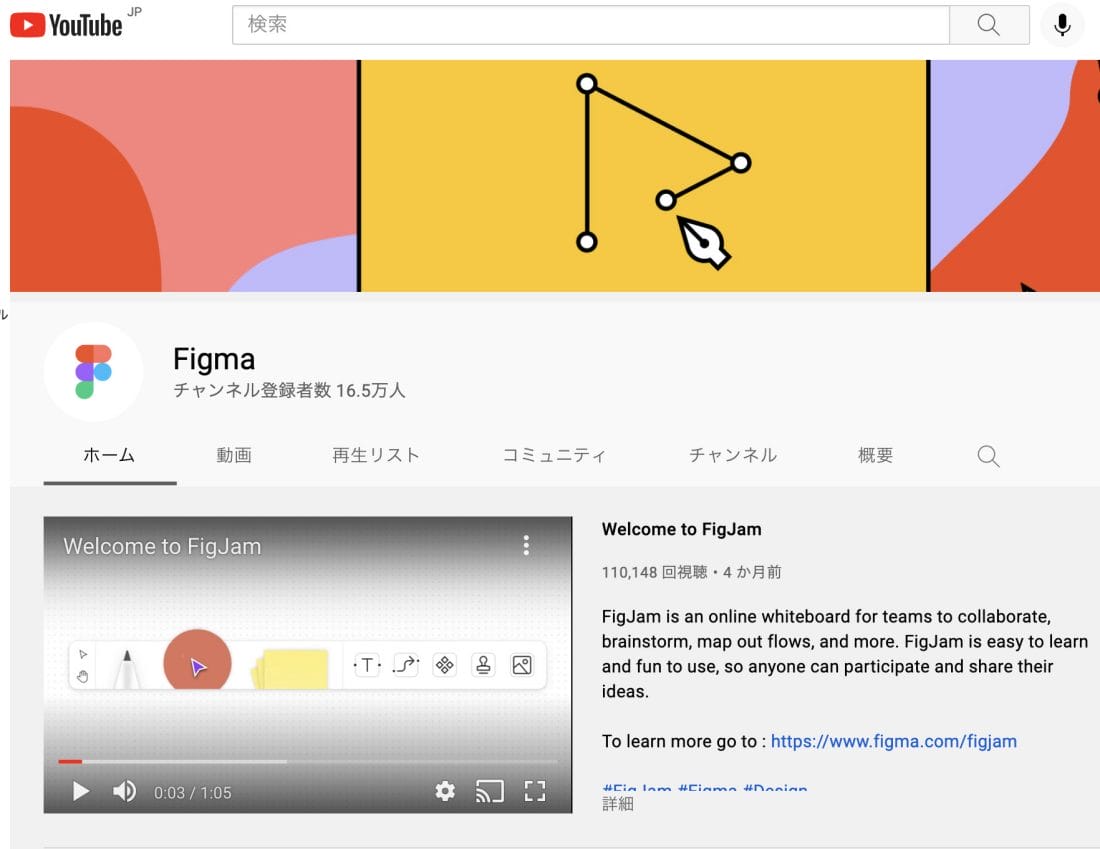
Task: Open the コミュニティ tab
Action: tap(554, 455)
